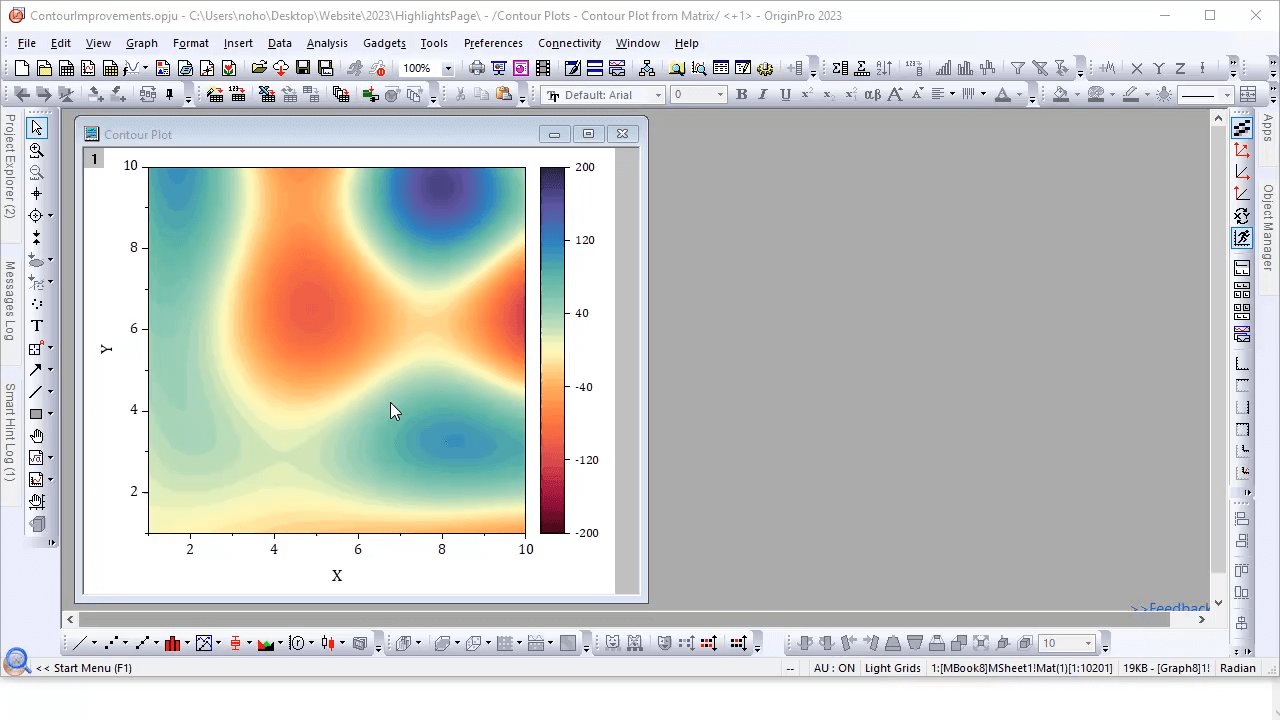Toggle Italic text formatting
The width and height of the screenshot is (1280, 720).
tap(763, 94)
